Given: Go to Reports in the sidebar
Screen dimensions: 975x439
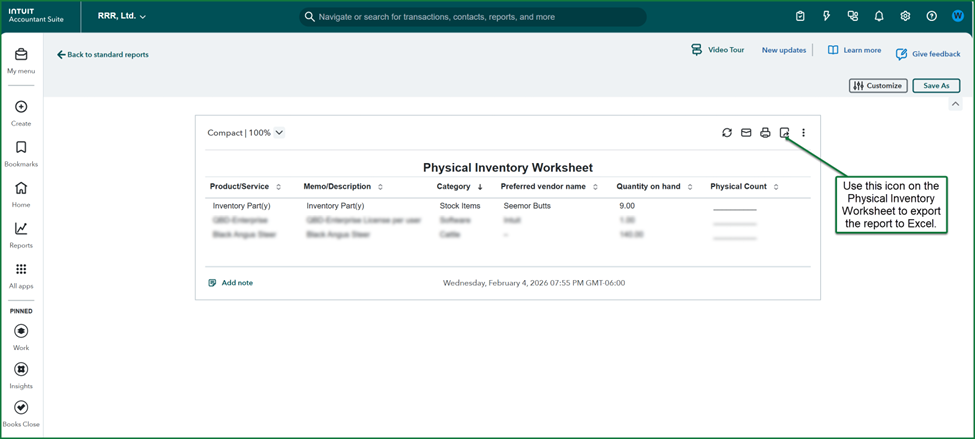Looking at the screenshot, I should pos(21,234).
